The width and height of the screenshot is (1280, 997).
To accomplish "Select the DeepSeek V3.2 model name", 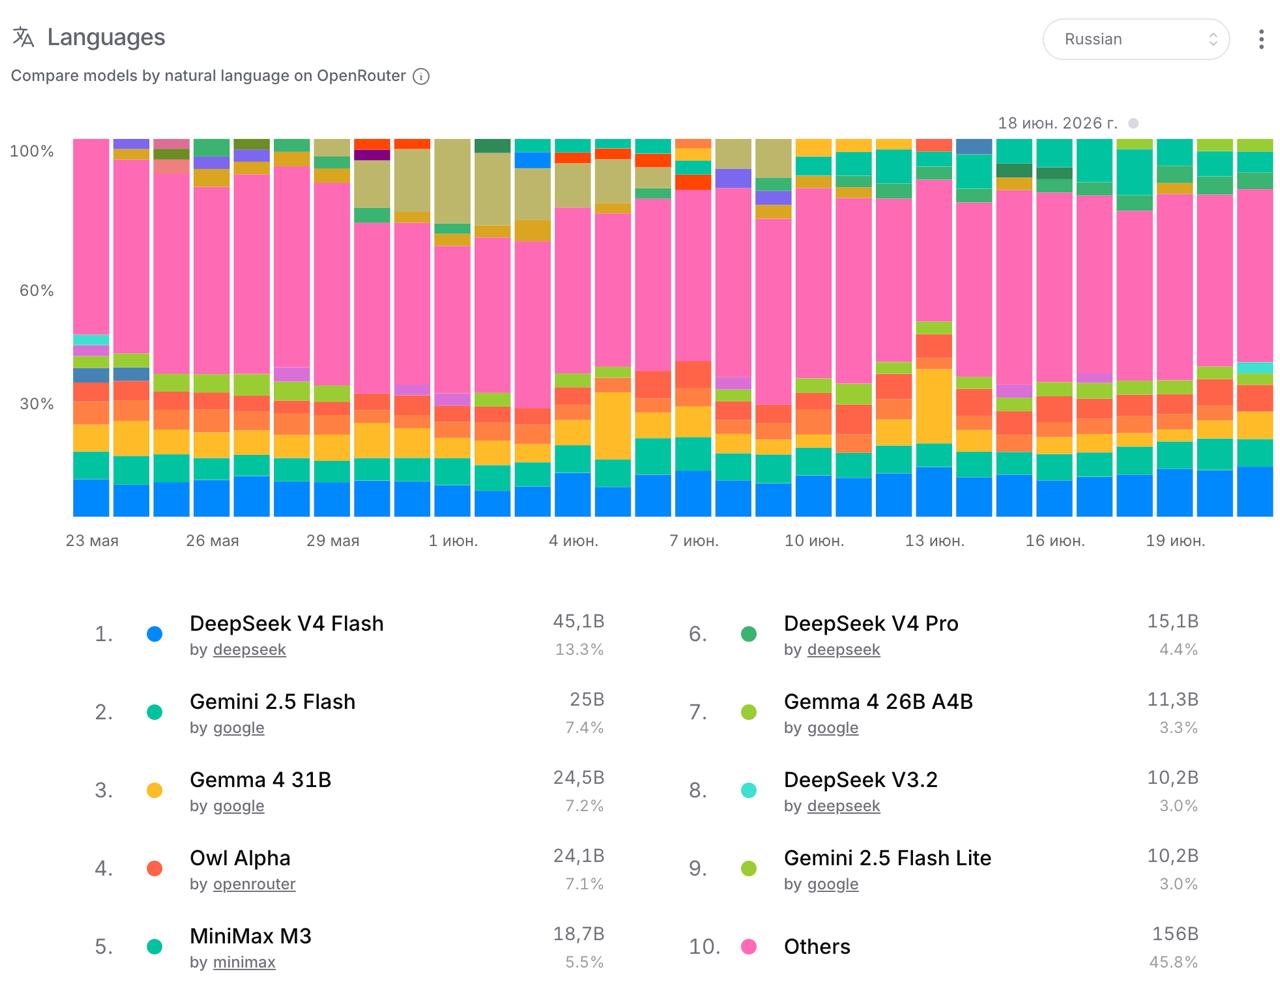I will 861,780.
